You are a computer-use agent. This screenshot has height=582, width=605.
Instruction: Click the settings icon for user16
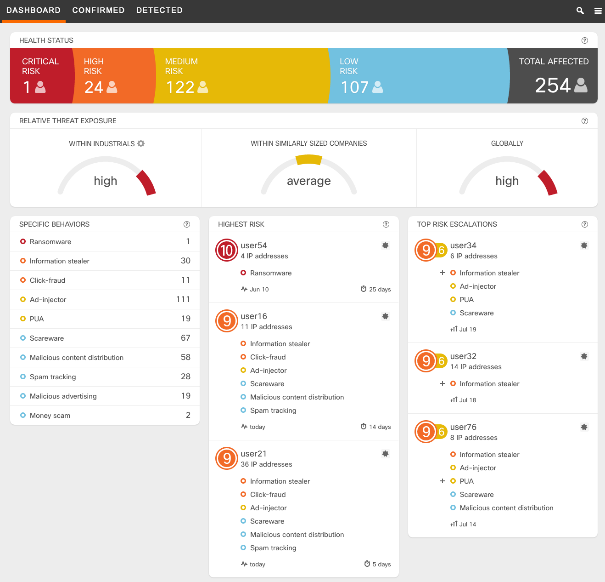[x=385, y=316]
